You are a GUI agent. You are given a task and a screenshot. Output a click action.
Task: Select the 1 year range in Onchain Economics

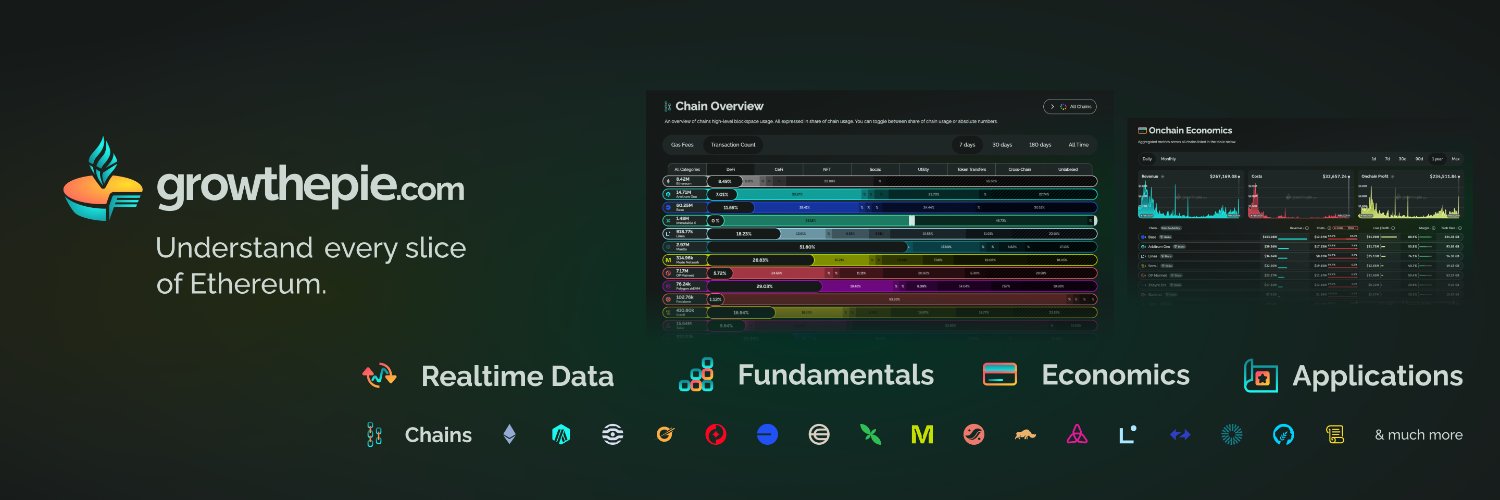1437,159
